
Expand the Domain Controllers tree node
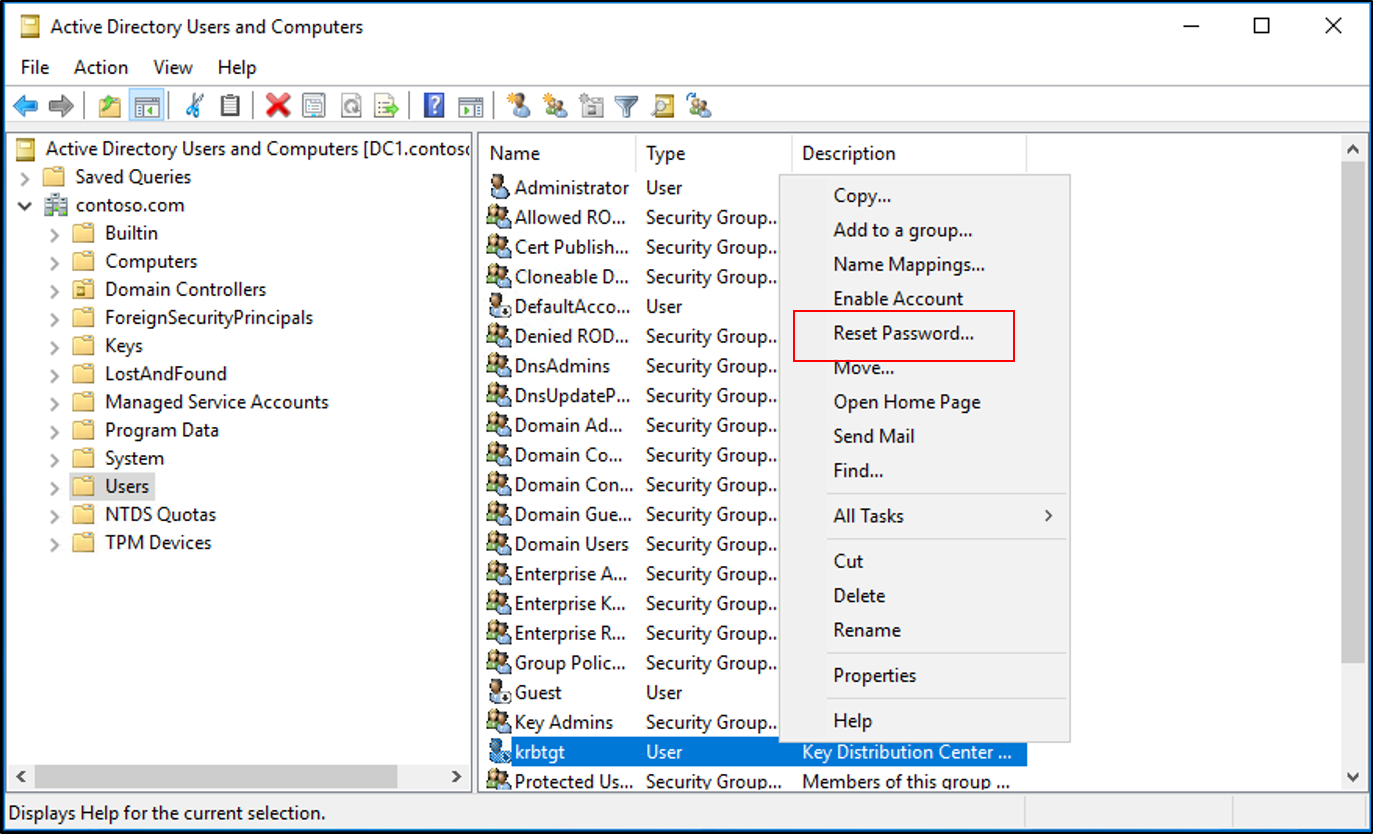pos(55,290)
